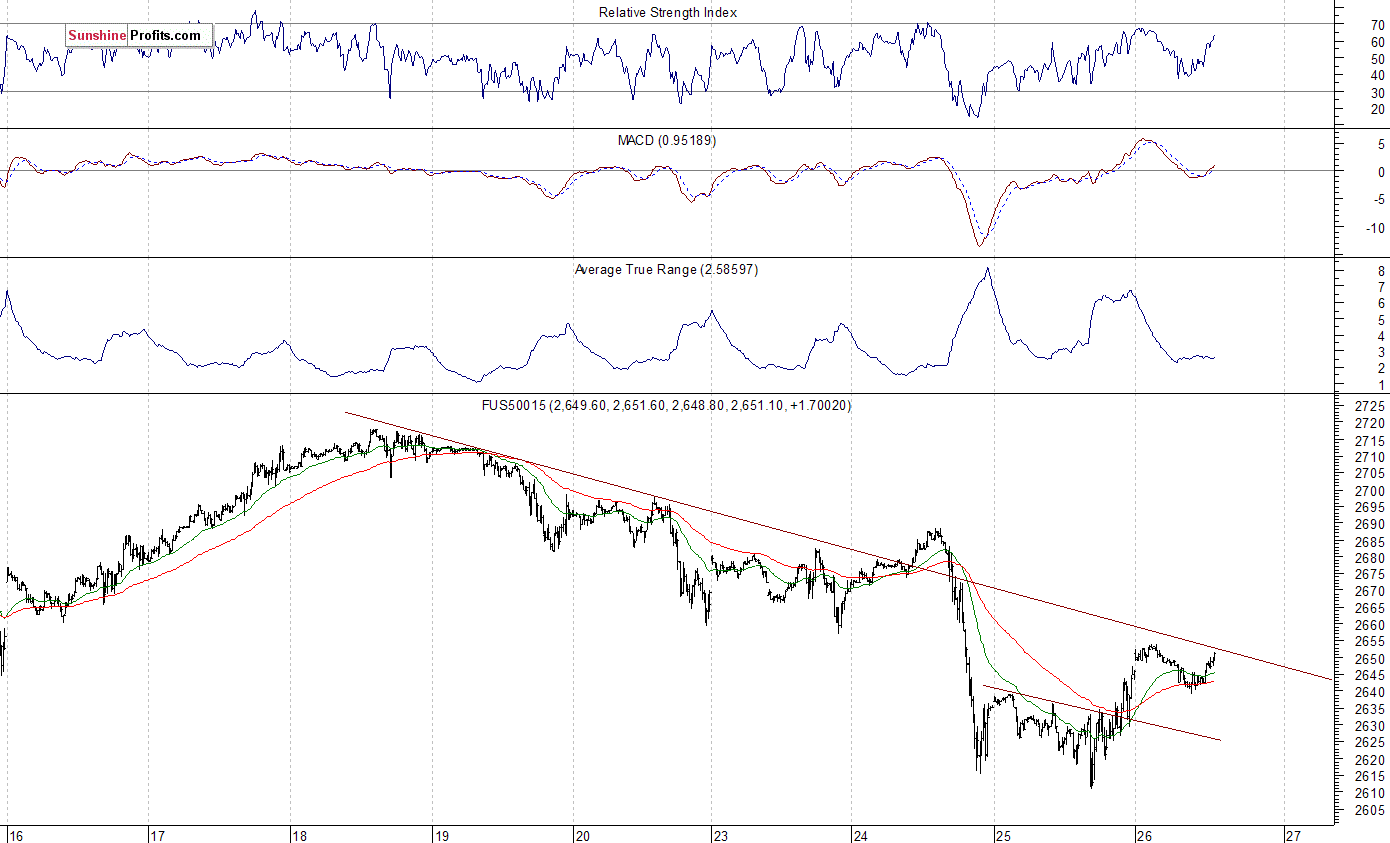Click the RSI axis value 70

click(1378, 24)
